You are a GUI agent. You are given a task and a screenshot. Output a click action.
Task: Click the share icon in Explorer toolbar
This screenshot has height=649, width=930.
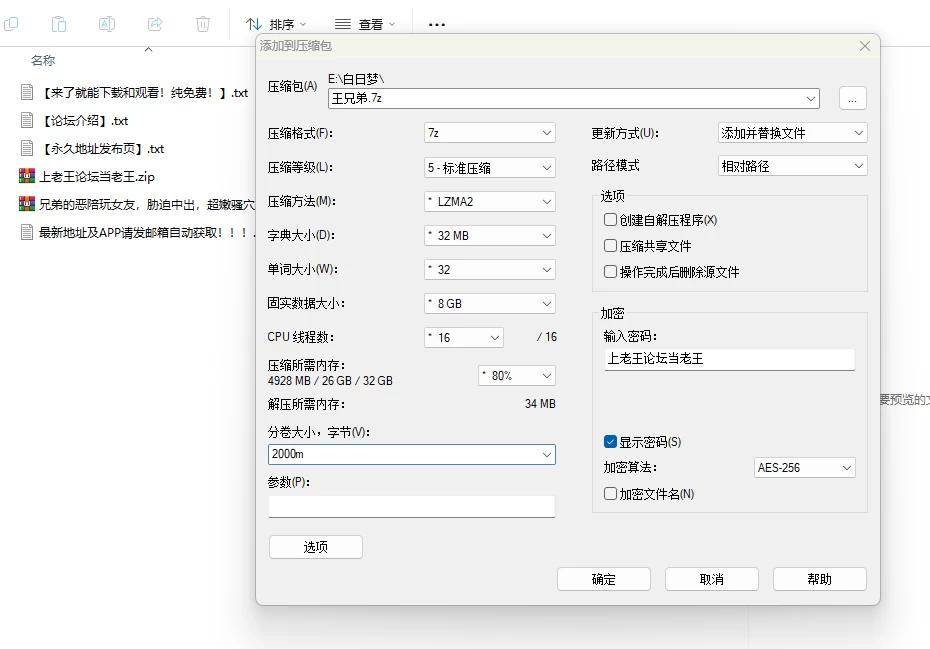coord(155,24)
